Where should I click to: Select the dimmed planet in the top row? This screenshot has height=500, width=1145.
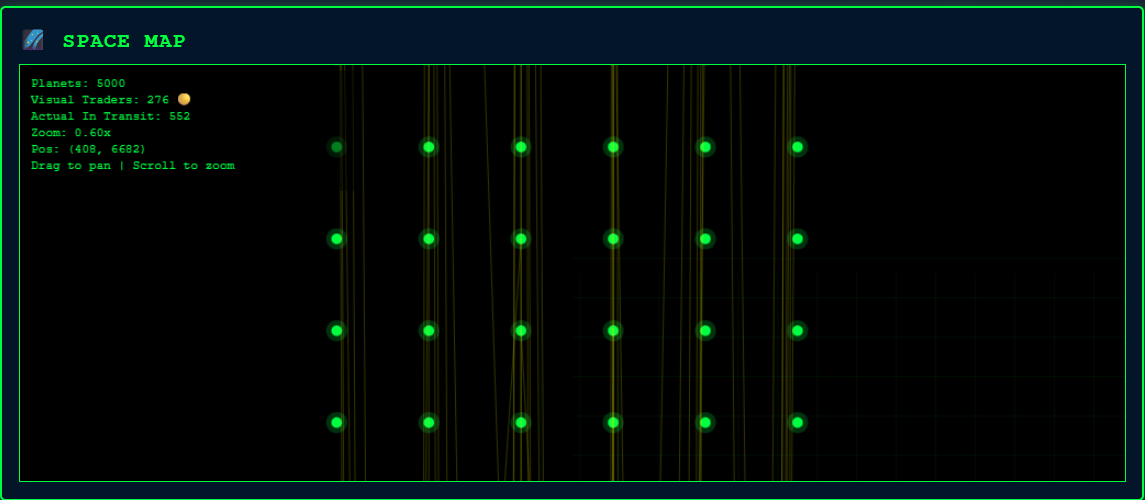point(337,147)
